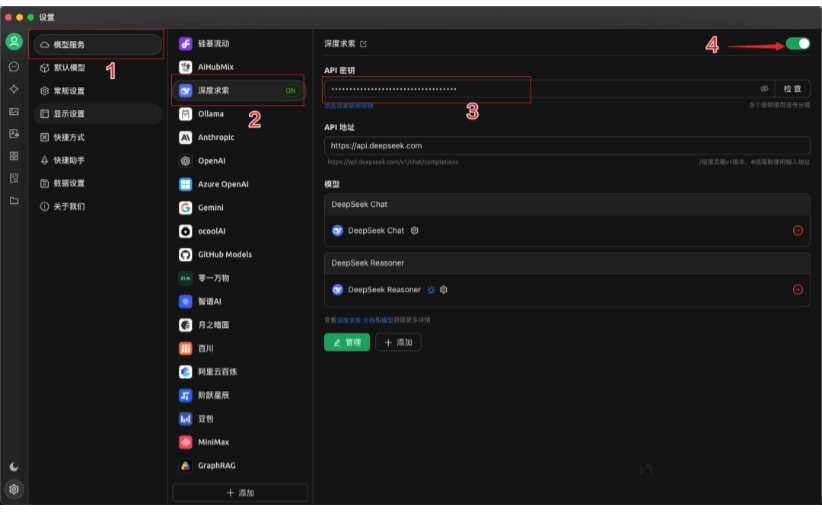Choose the 百川 provider
Viewport: 822px width, 512px height.
240,348
